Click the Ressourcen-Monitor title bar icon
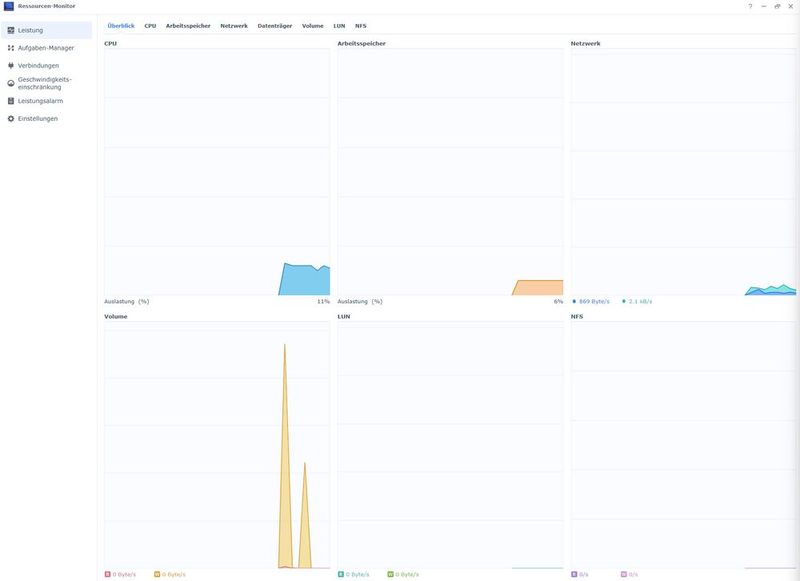800x581 pixels. coord(8,5)
